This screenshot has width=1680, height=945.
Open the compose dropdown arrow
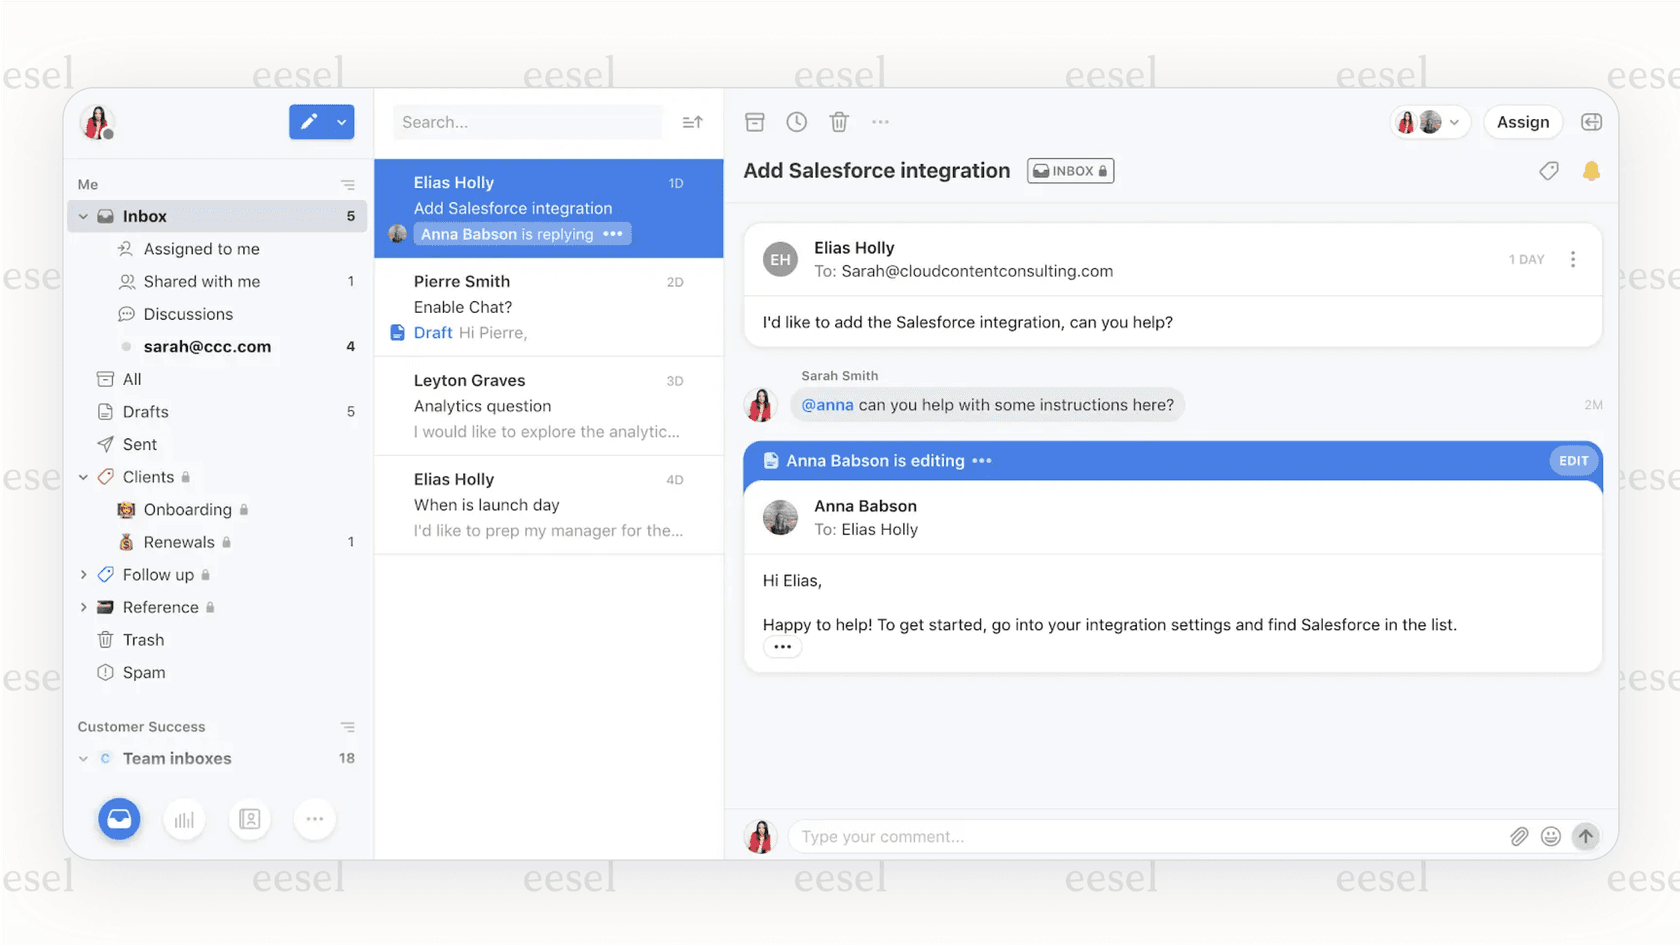coord(341,121)
